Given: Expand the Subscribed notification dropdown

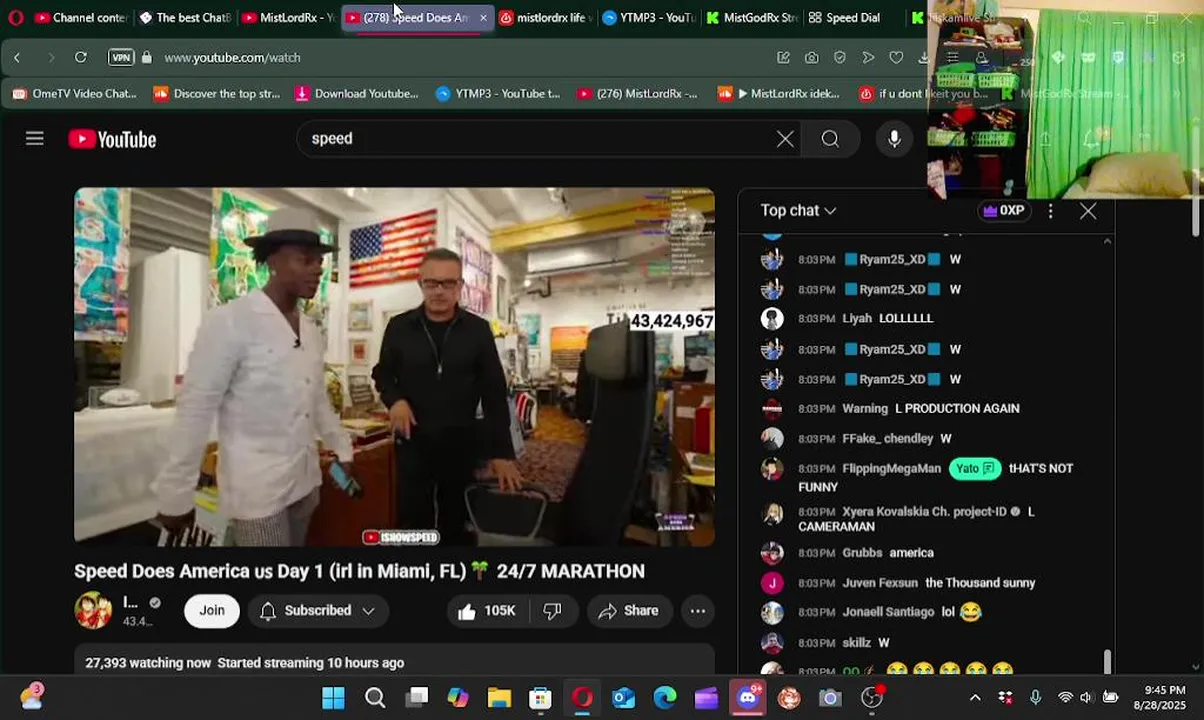Looking at the screenshot, I should pyautogui.click(x=318, y=611).
